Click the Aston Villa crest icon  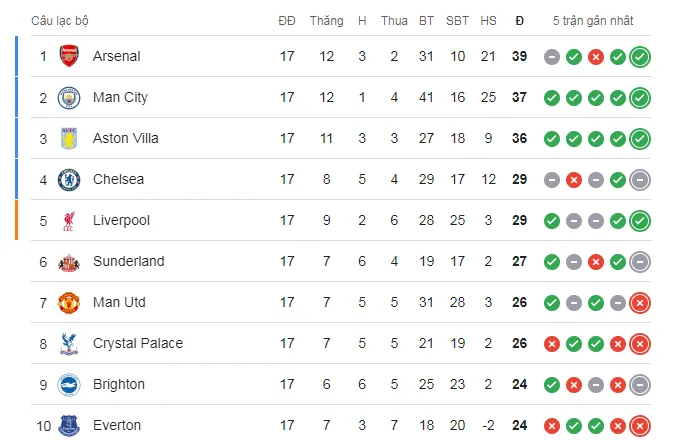click(x=69, y=138)
